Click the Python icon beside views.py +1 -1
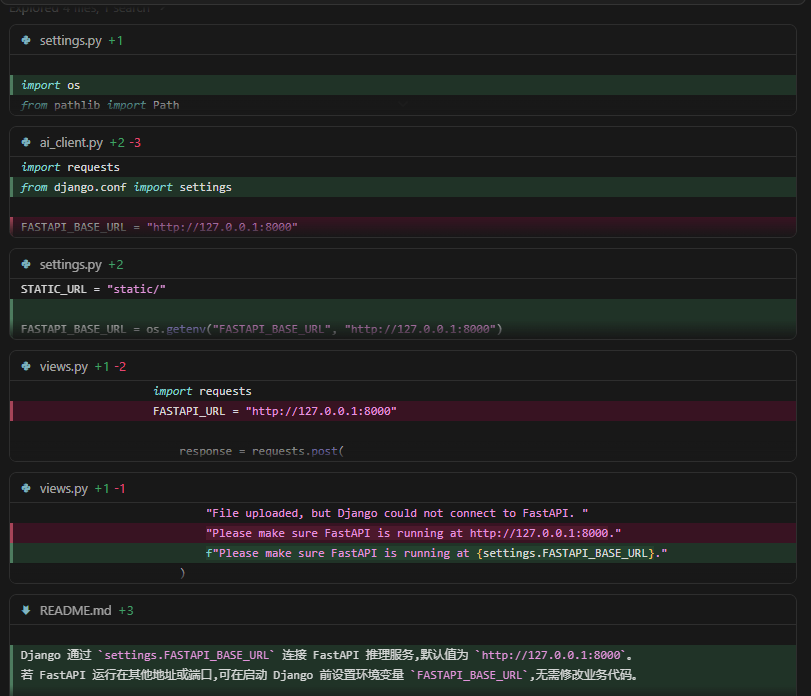Viewport: 811px width, 696px height. (26, 488)
